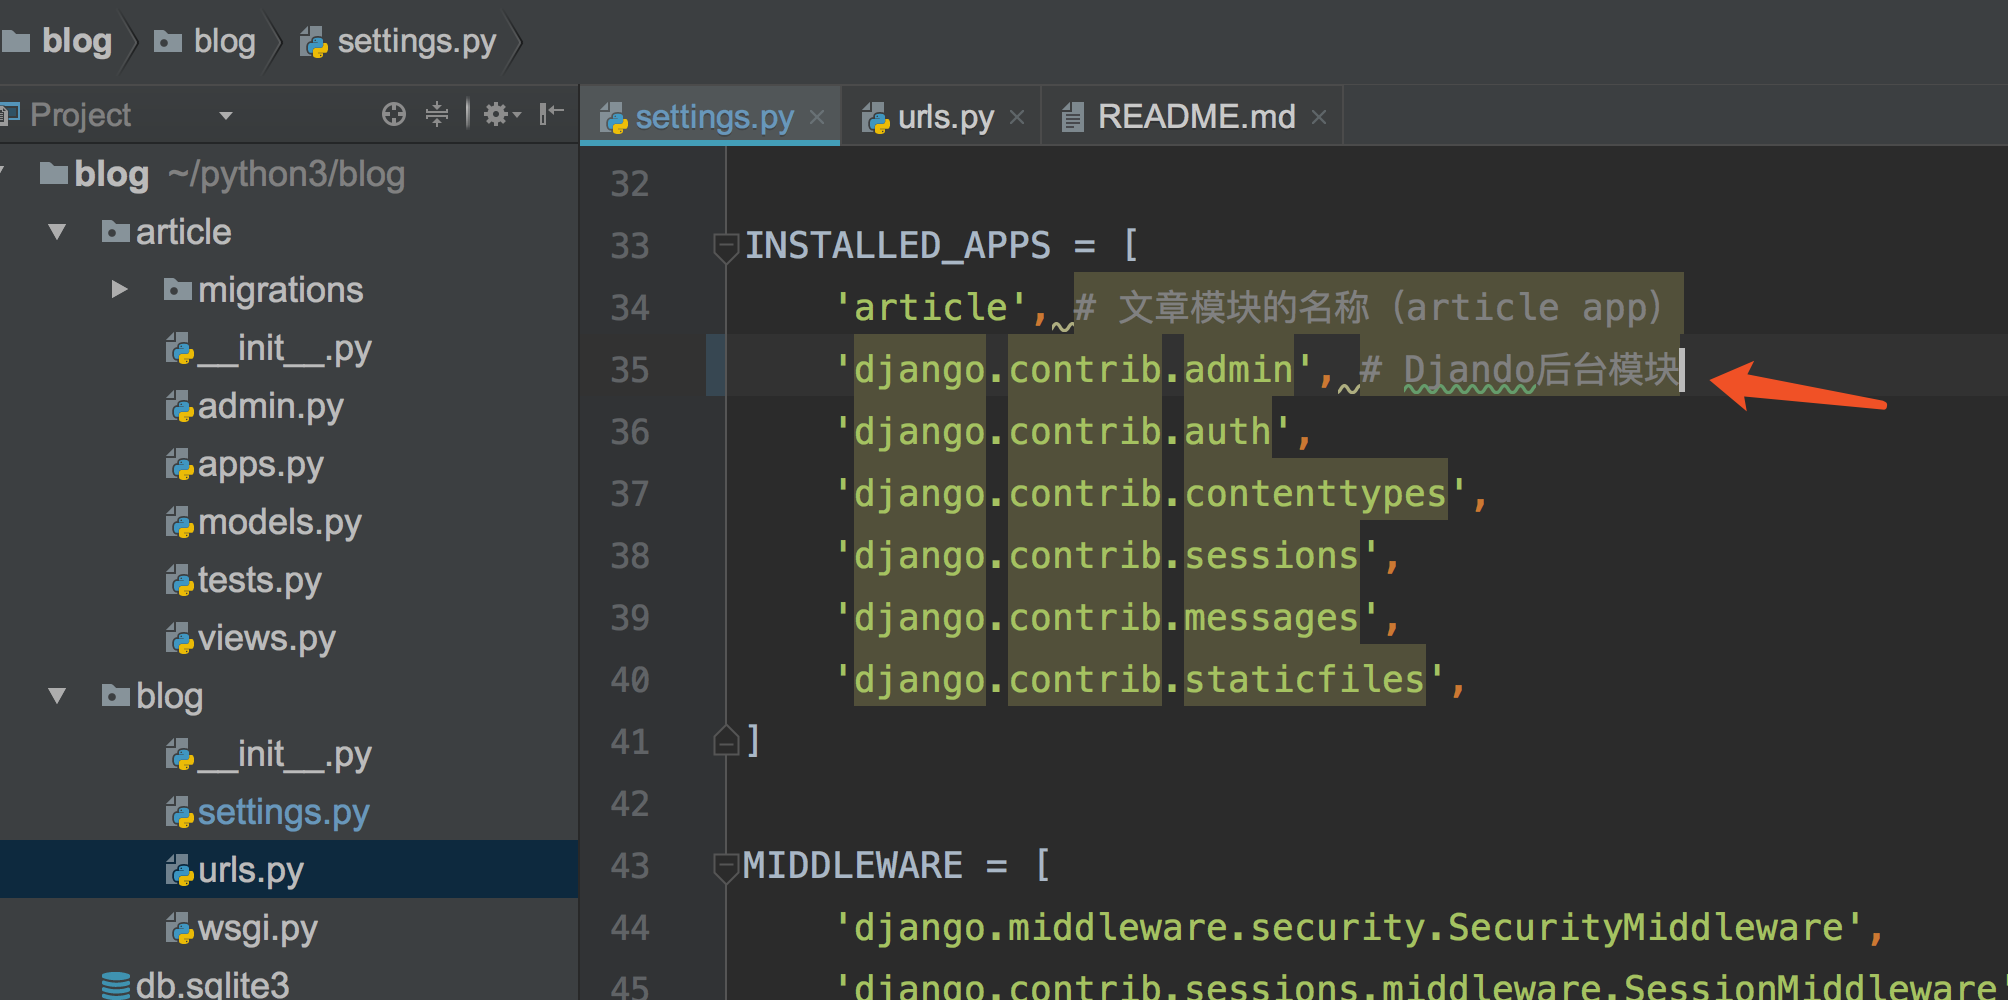Select views.py in the project tree
Screen dimensions: 2008x1000
coord(266,638)
